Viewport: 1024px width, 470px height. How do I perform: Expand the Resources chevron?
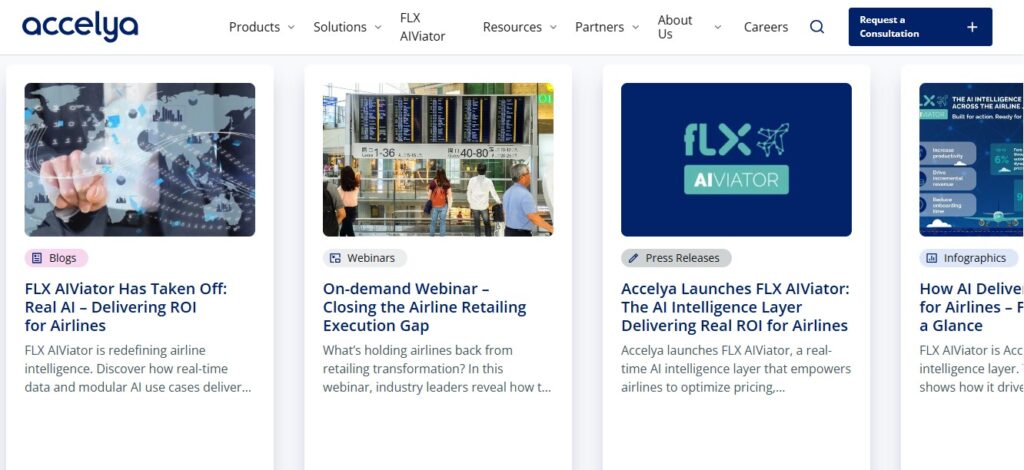point(553,27)
